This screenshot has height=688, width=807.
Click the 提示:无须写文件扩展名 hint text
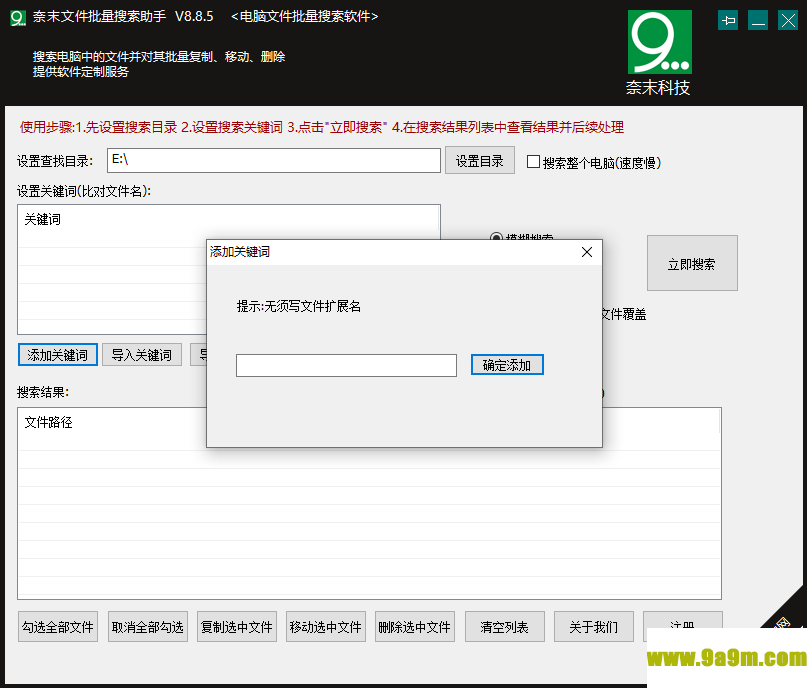[x=299, y=307]
